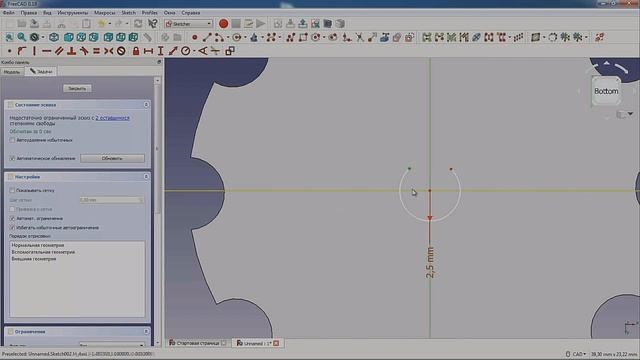Click the execute macro play icon

pos(261,24)
